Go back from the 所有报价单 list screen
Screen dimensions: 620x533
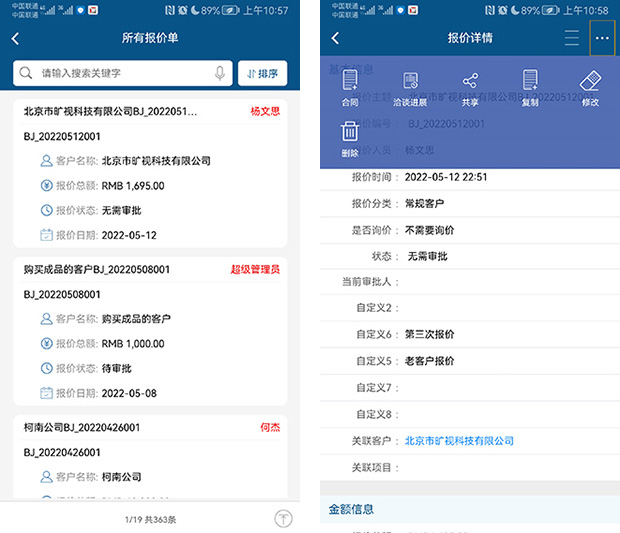coord(15,38)
